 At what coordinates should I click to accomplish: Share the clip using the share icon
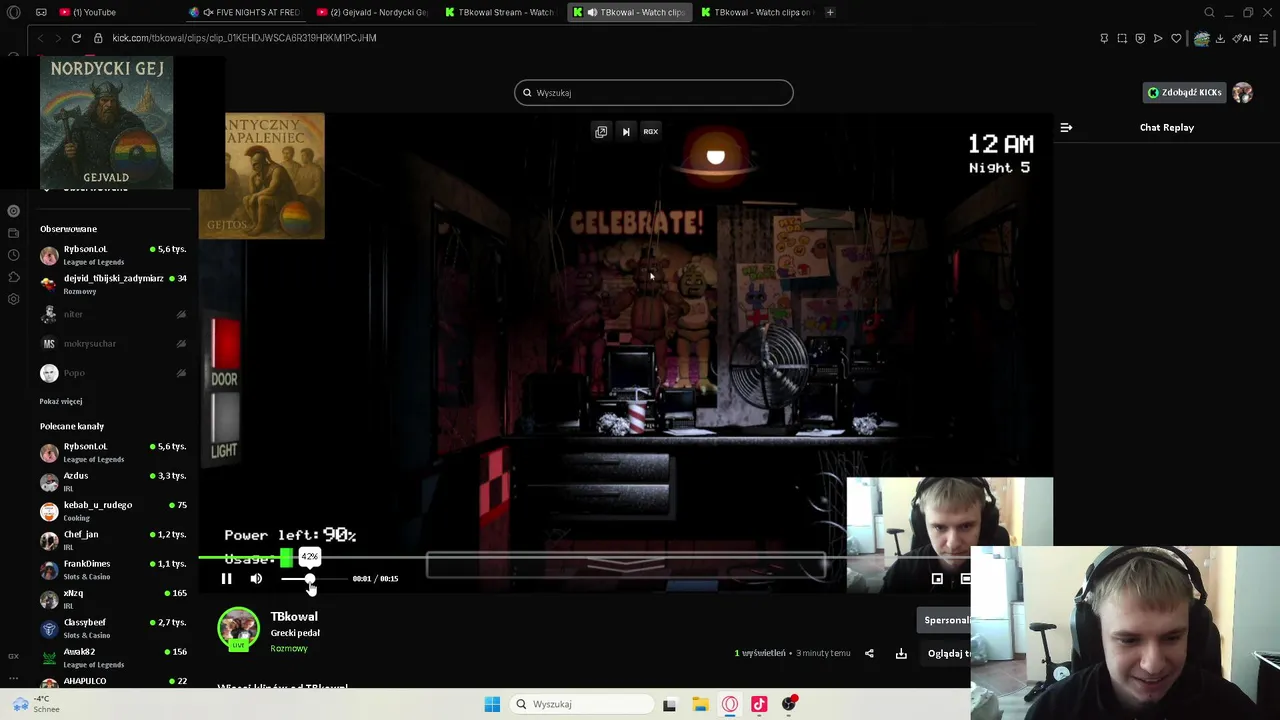click(869, 654)
